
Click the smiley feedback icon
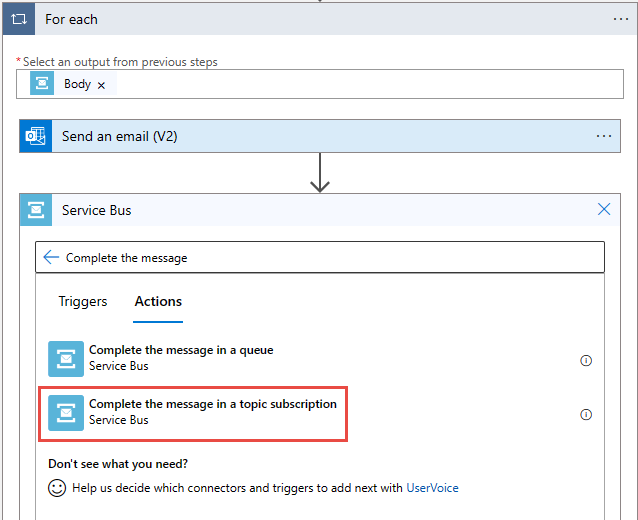pyautogui.click(x=57, y=488)
